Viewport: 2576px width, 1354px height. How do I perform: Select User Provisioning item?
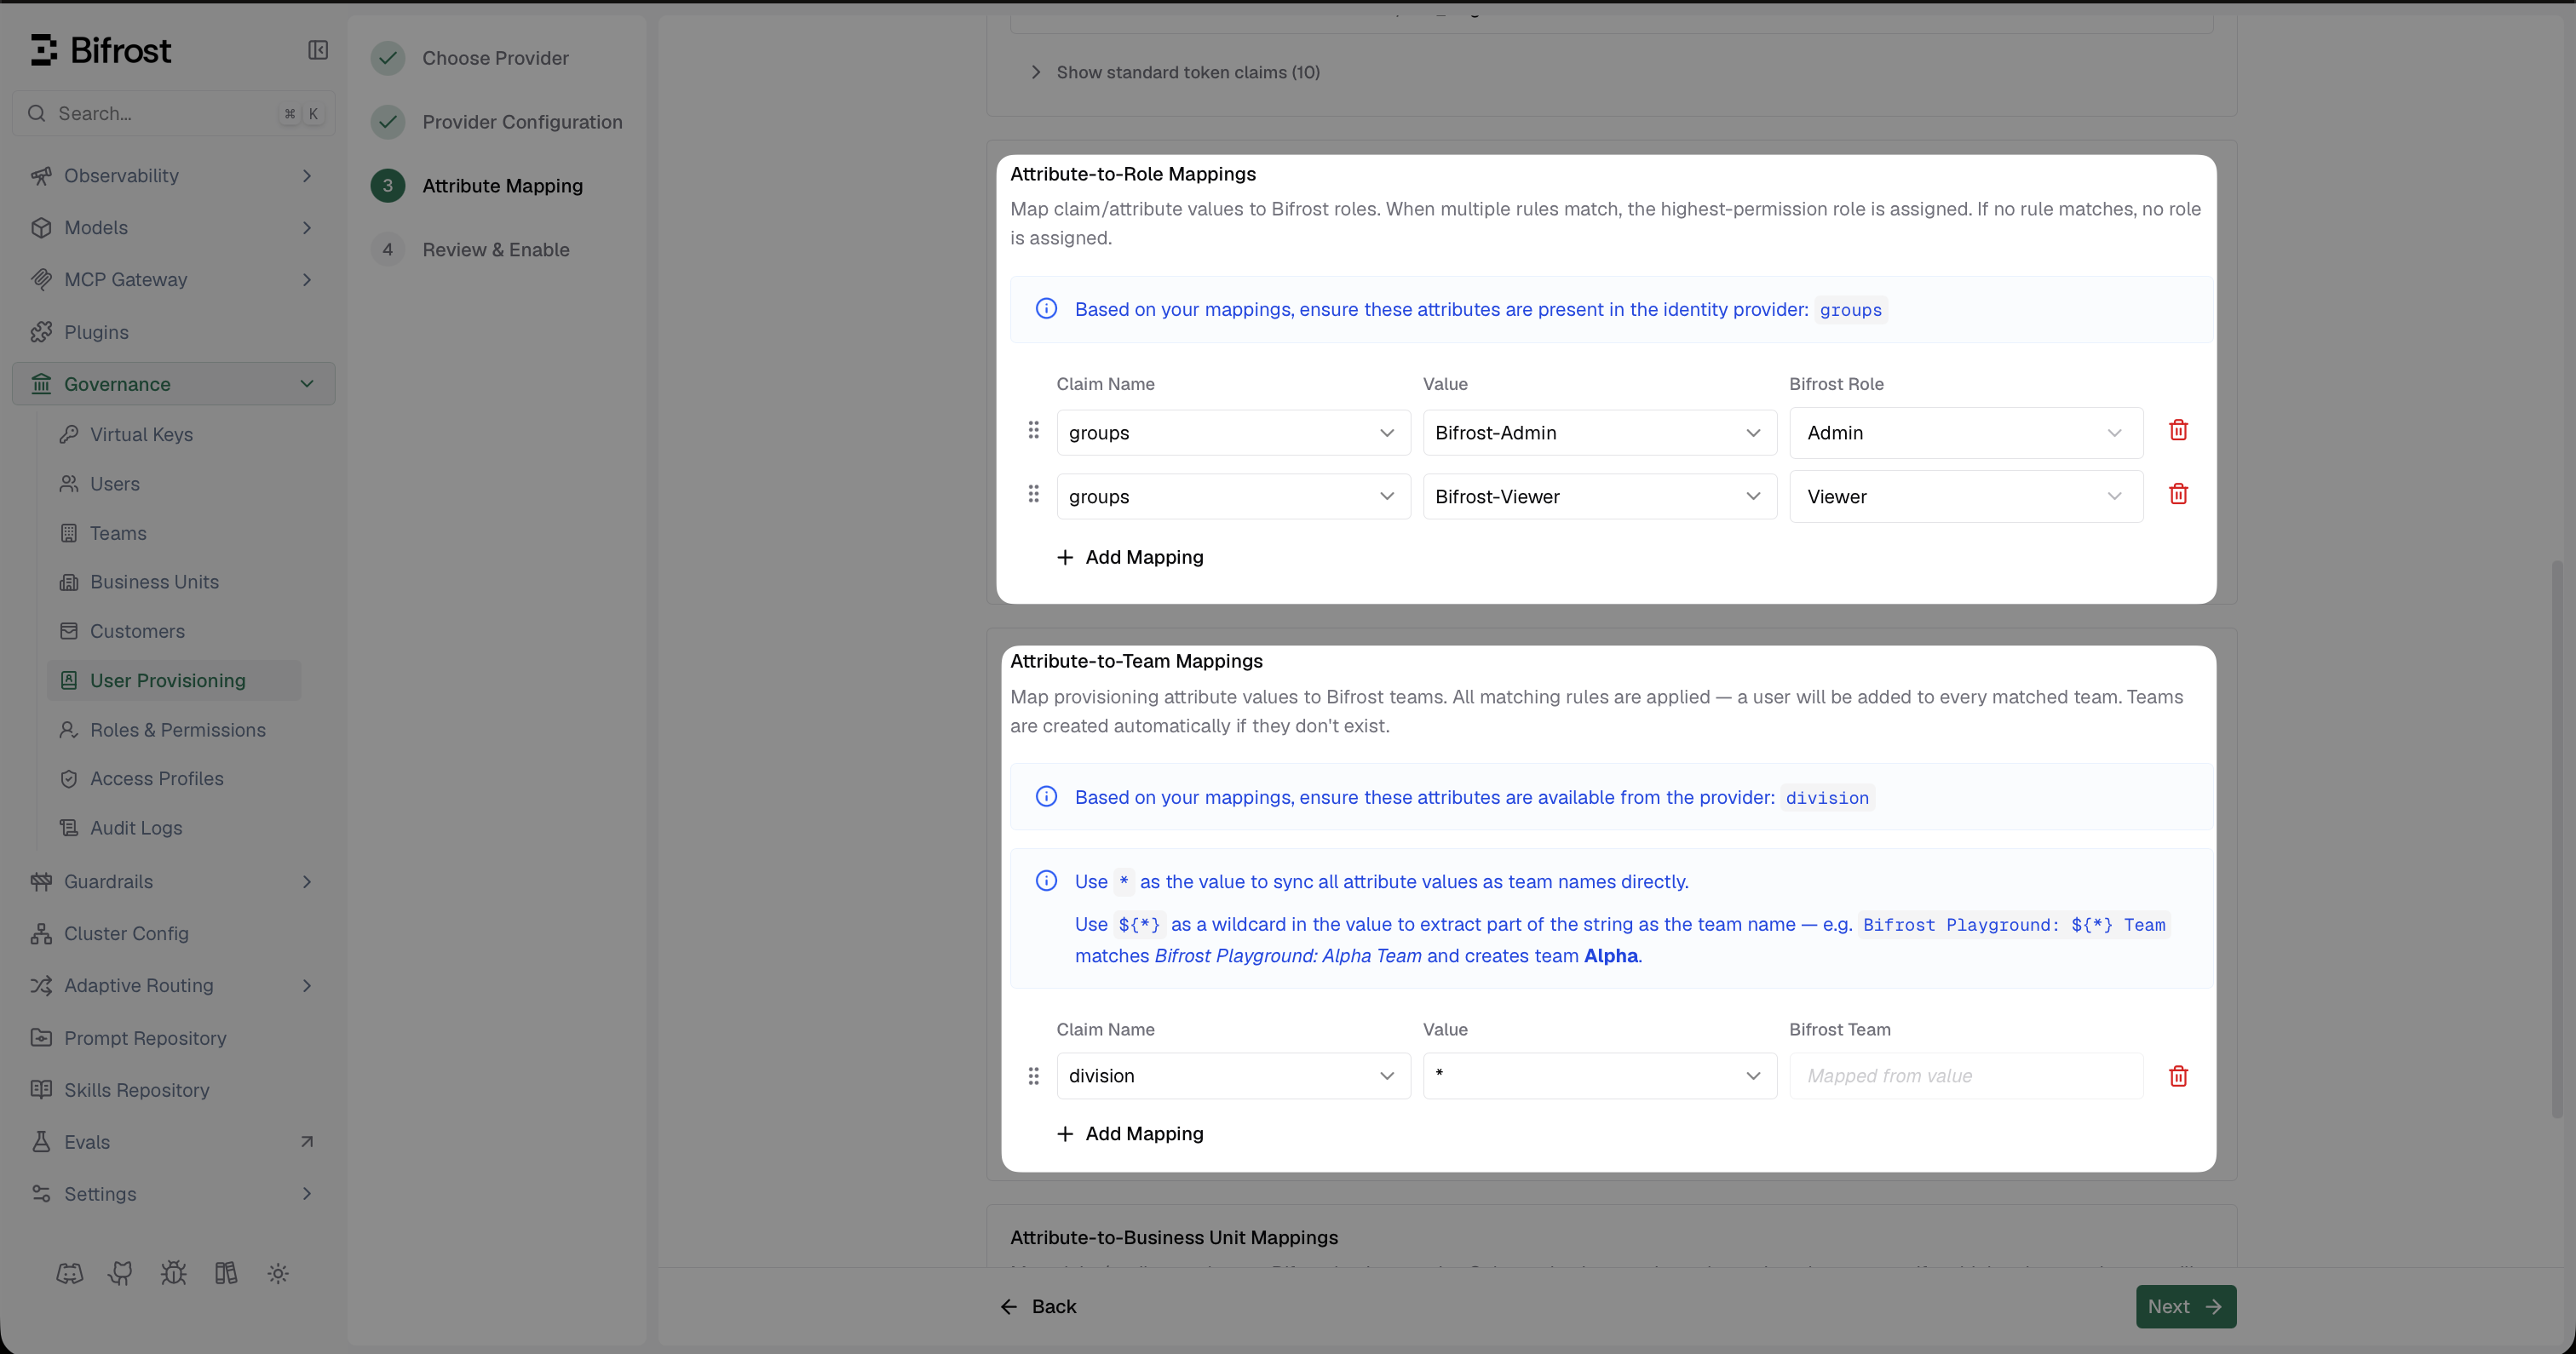[x=174, y=680]
